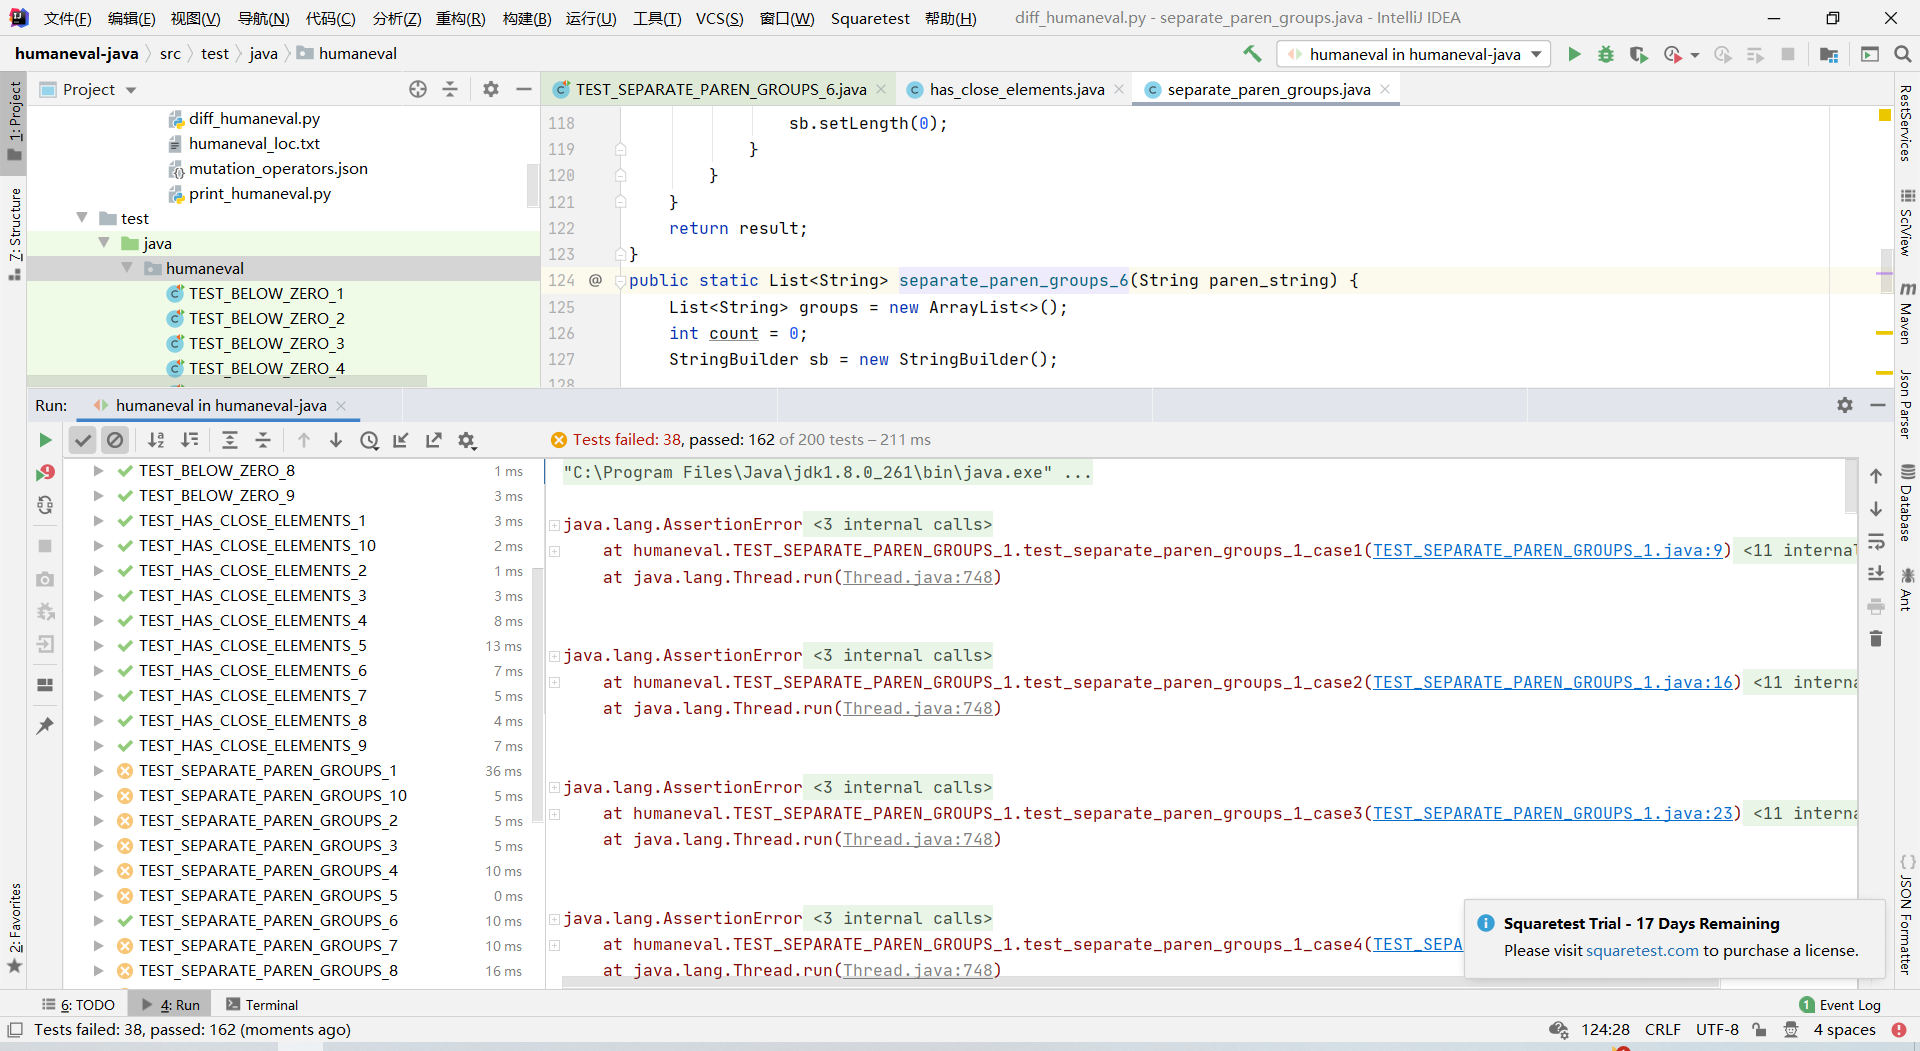Screen dimensions: 1920x1051
Task: Collapse the humaneval folder node
Action: coord(127,268)
